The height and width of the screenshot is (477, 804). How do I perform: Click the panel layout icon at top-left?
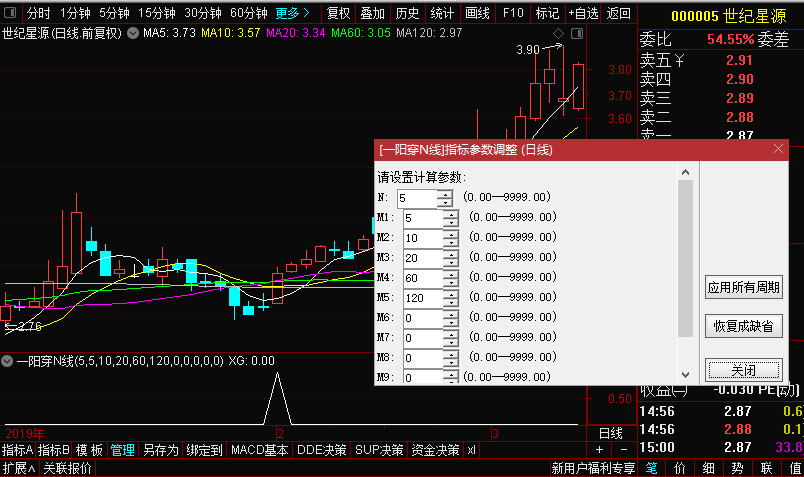[x=10, y=12]
